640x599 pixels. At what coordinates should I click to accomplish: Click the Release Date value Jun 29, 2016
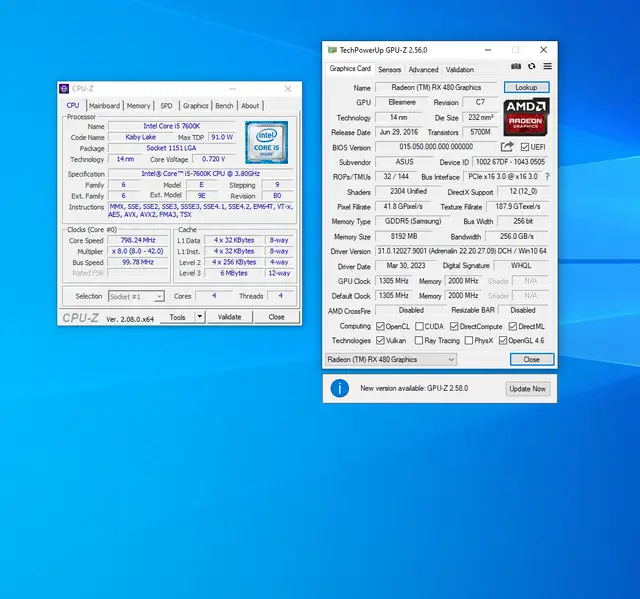tap(398, 132)
